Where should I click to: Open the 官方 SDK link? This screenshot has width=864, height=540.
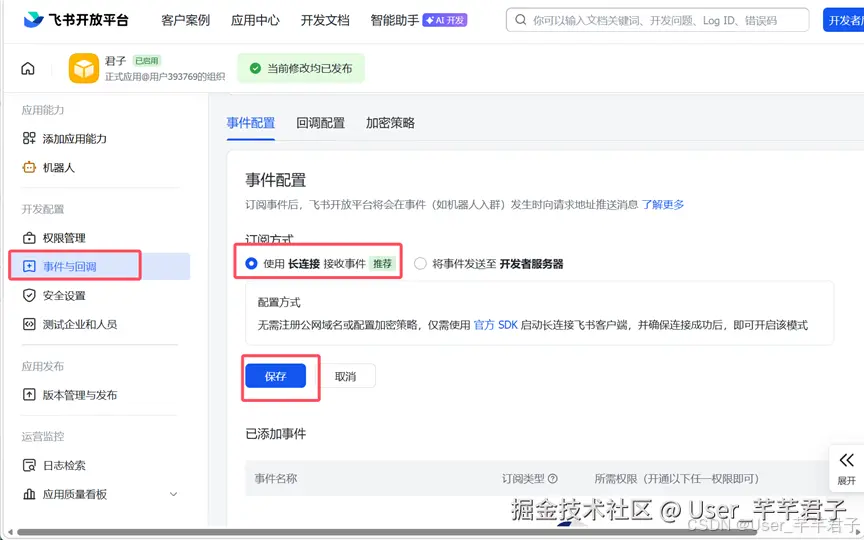(495, 325)
